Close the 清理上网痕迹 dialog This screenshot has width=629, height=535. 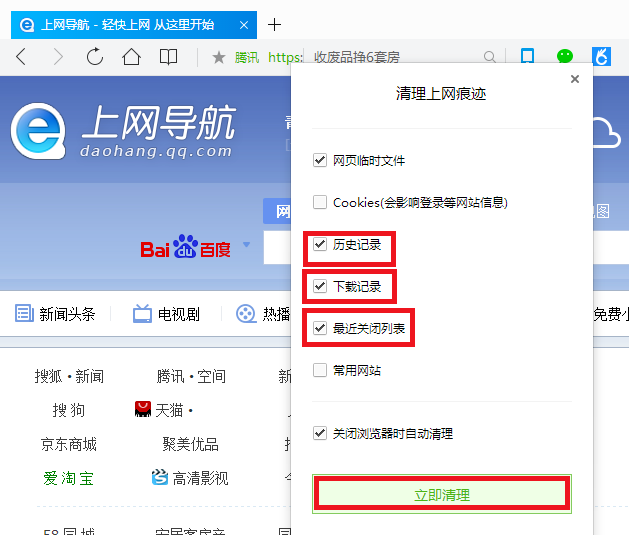575,79
